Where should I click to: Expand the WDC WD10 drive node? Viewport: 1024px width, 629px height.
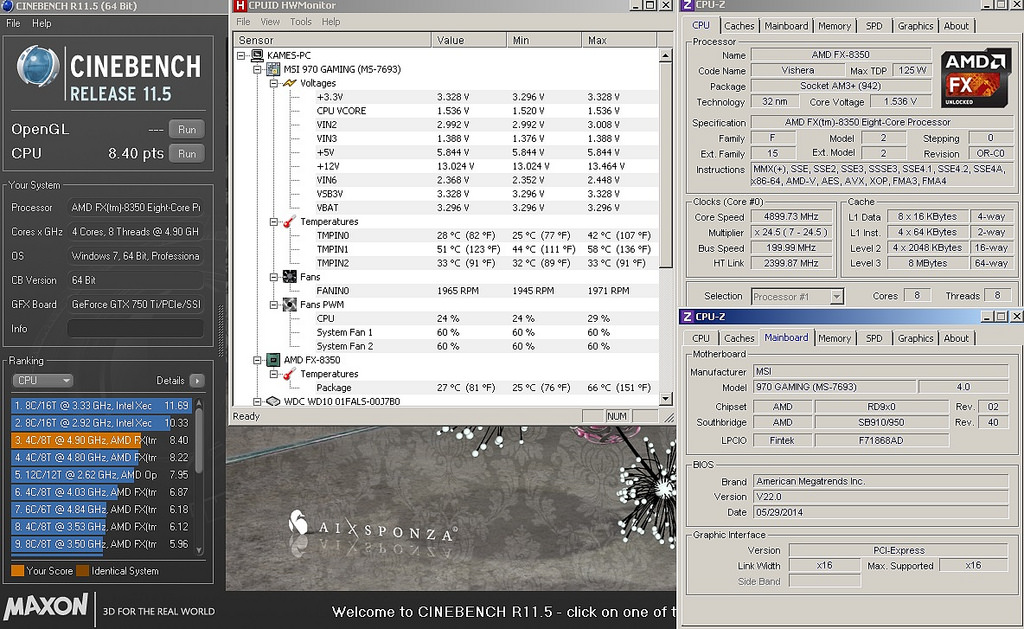pyautogui.click(x=257, y=401)
